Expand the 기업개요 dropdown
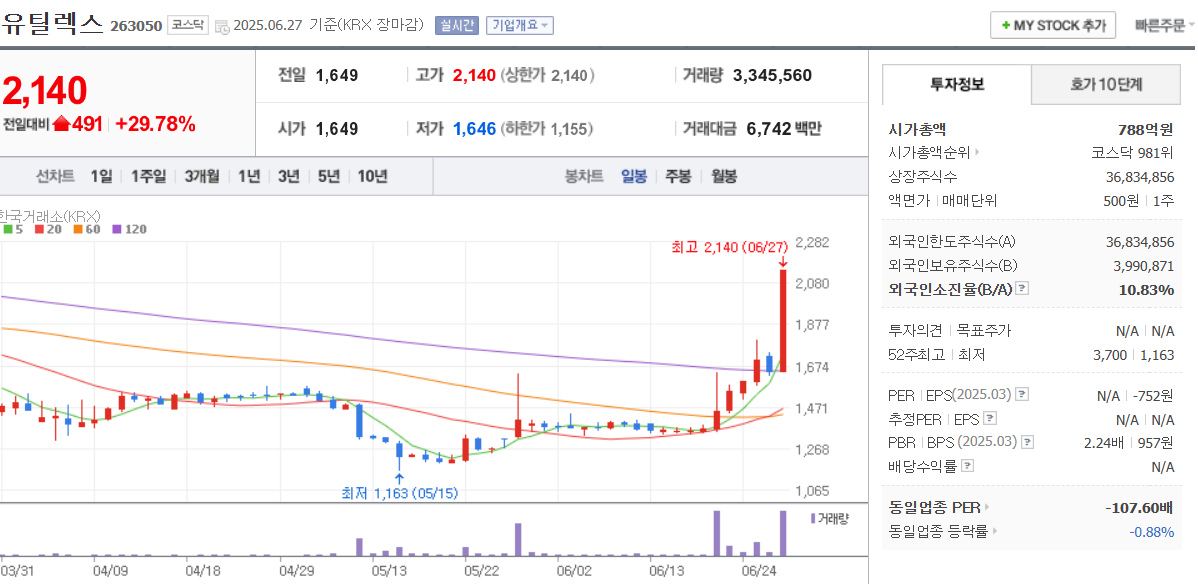This screenshot has width=1198, height=584. point(520,25)
